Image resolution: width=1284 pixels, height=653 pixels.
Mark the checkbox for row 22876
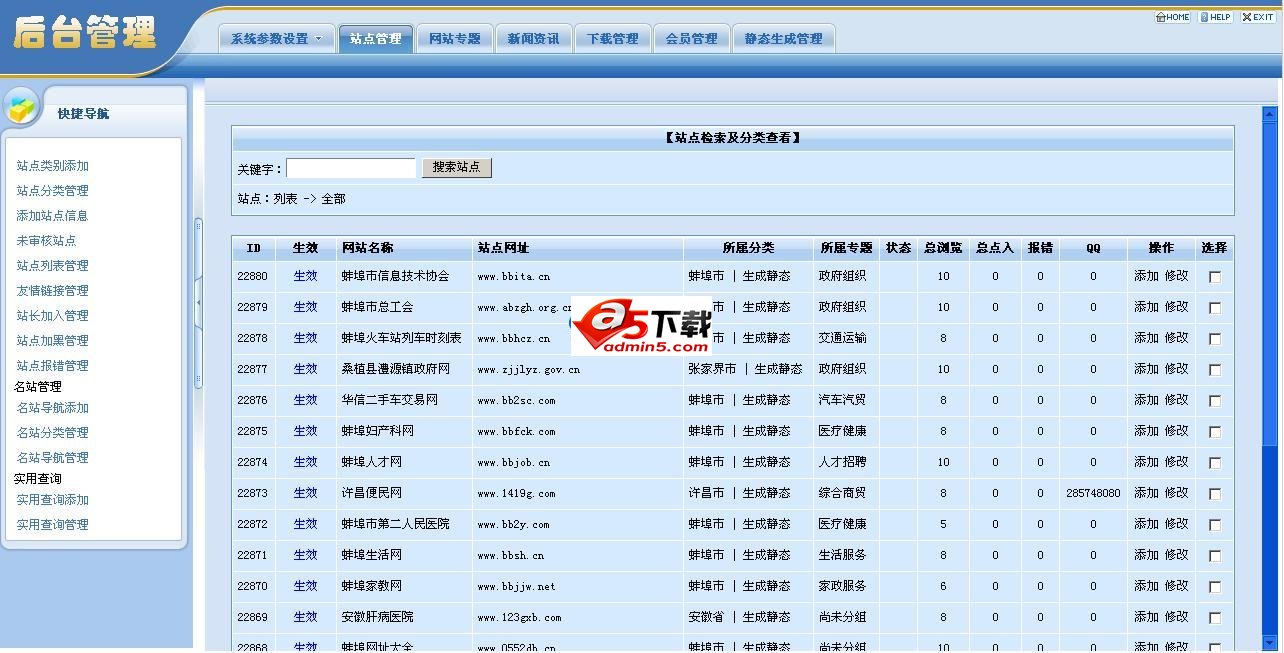click(x=1215, y=401)
